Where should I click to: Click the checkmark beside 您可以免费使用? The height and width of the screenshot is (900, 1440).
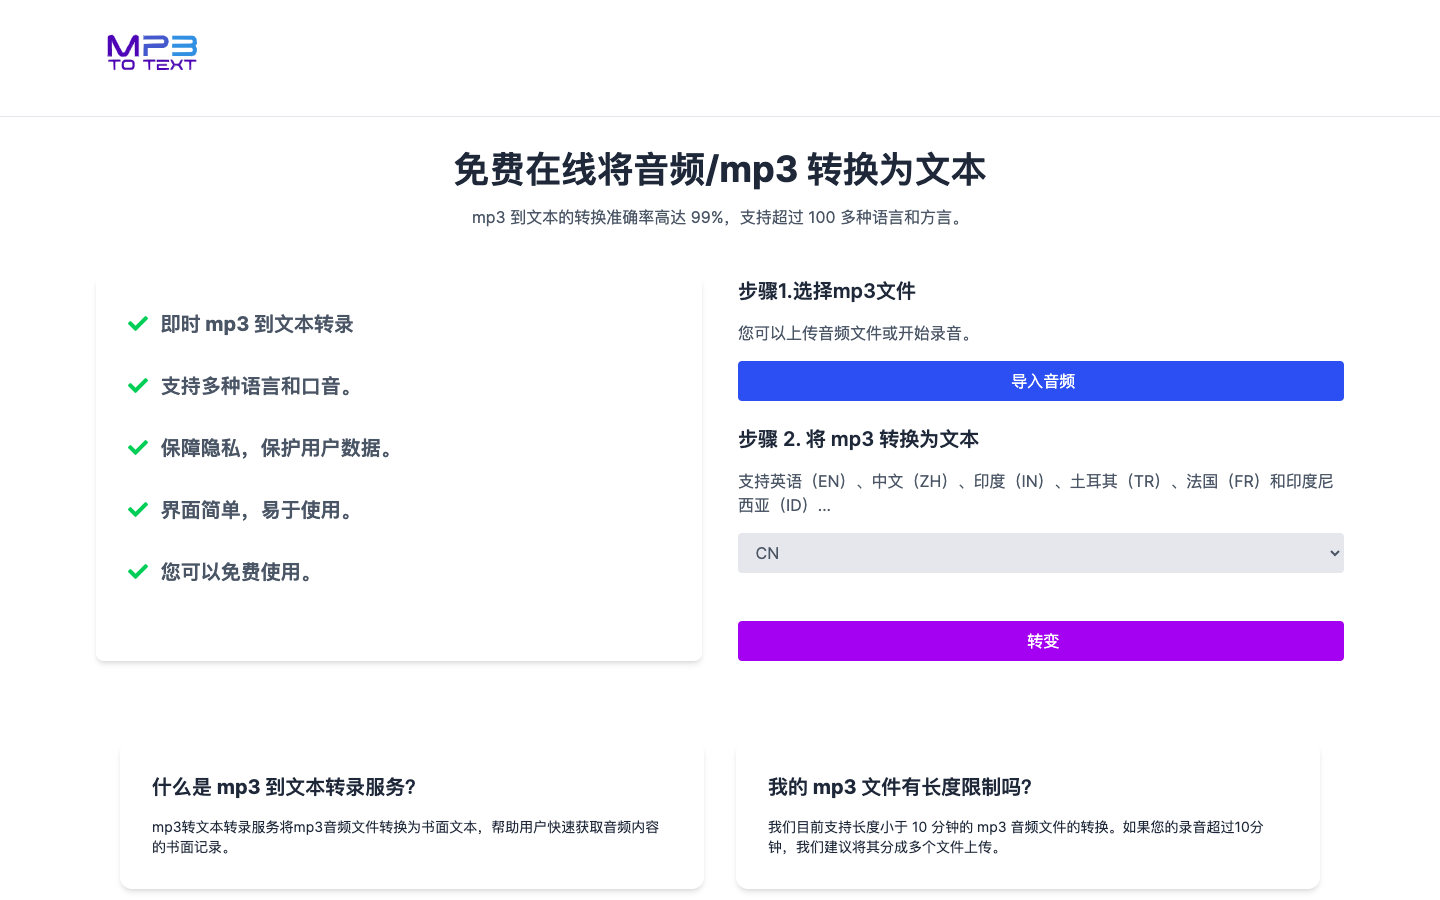click(x=138, y=572)
